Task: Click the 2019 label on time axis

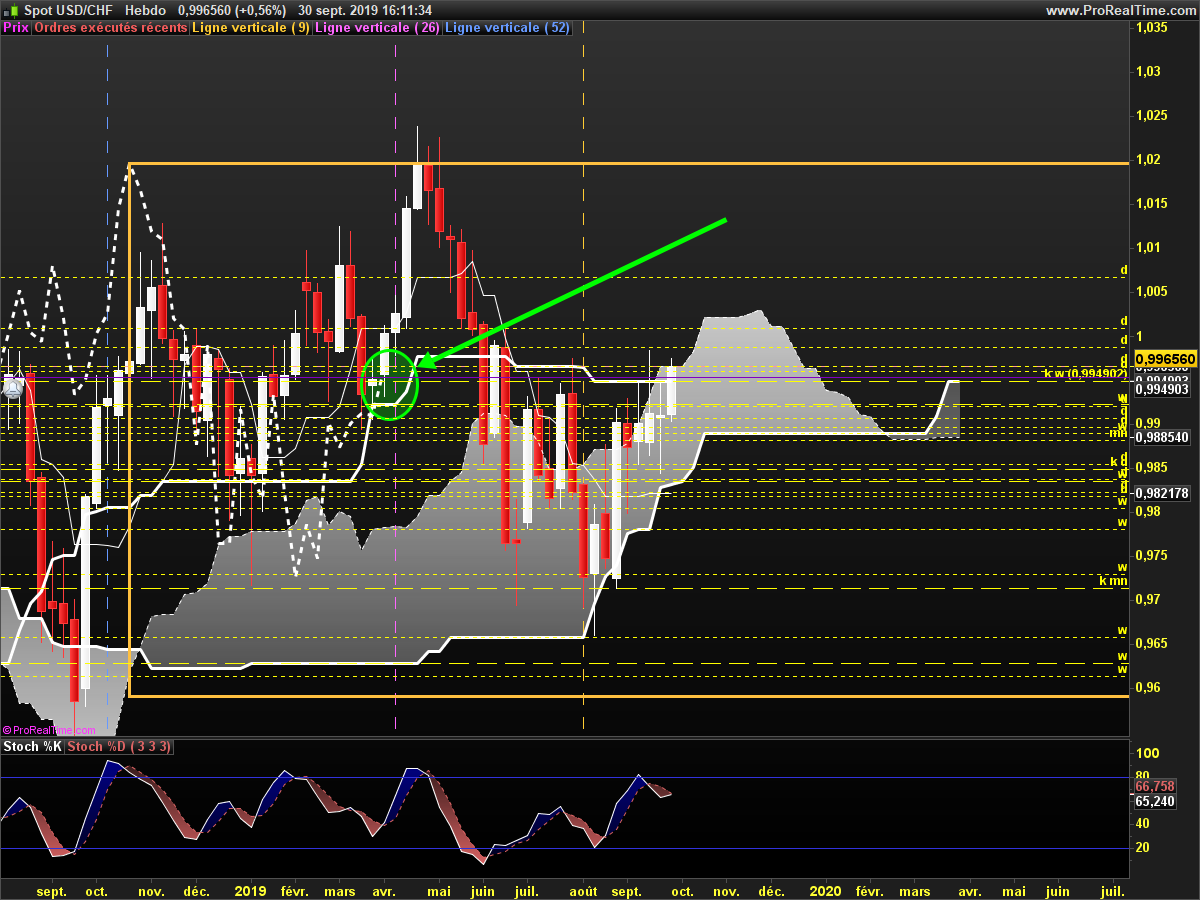Action: click(x=250, y=890)
